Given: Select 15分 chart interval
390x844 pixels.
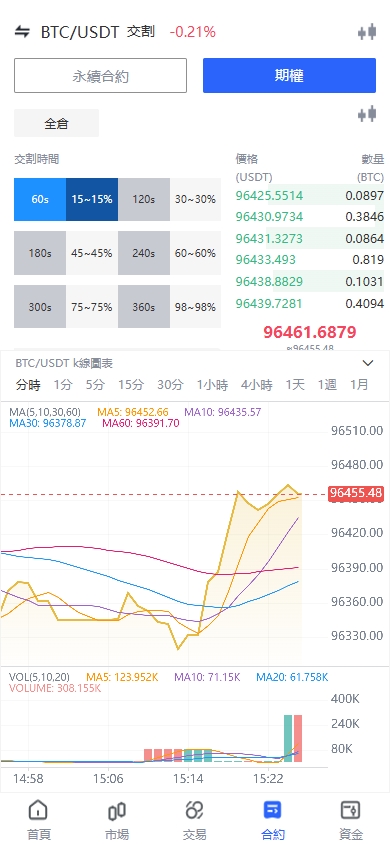Looking at the screenshot, I should 131,385.
